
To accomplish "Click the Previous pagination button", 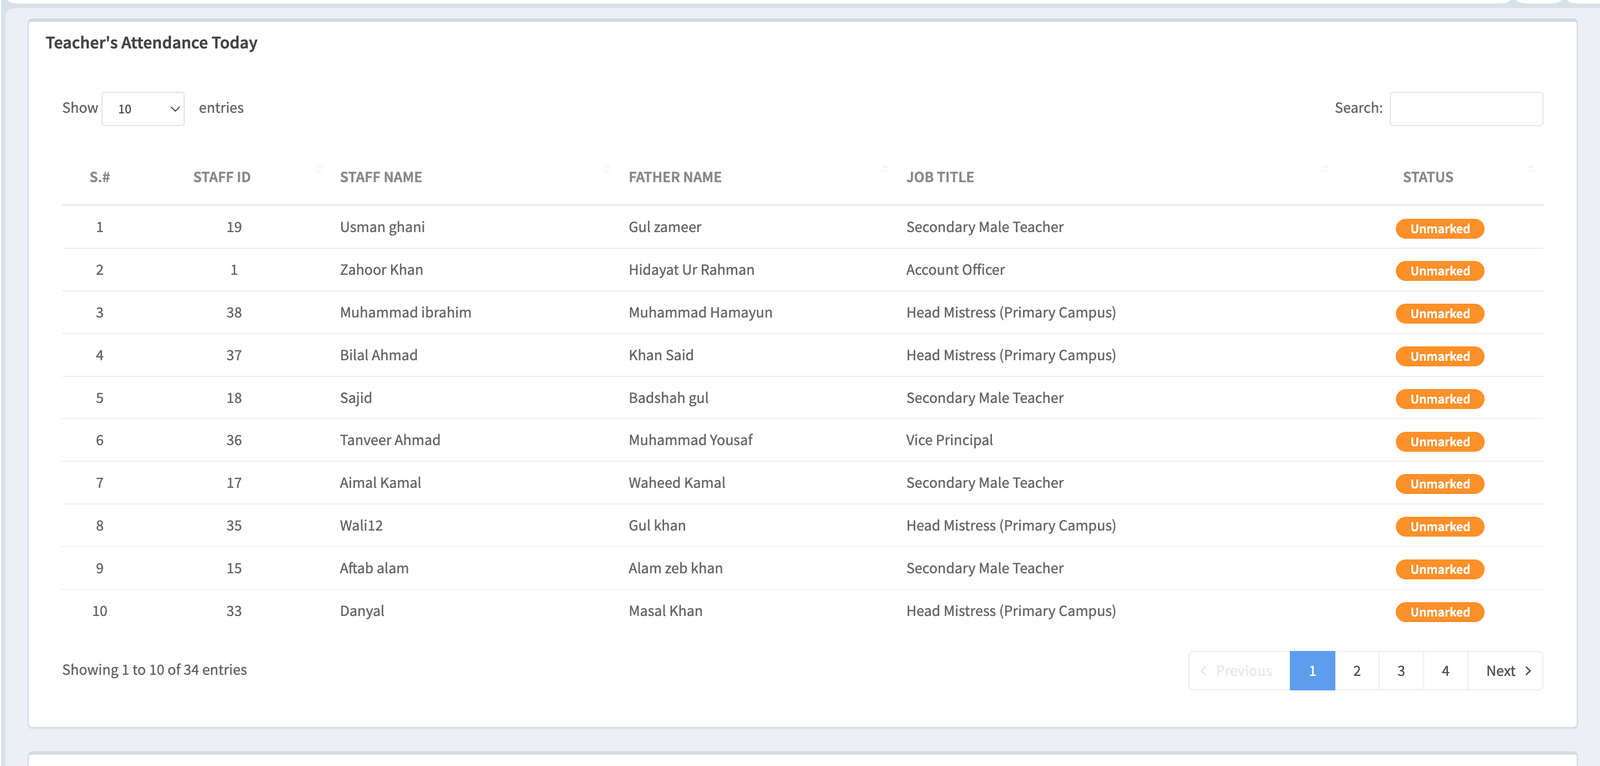I will (1239, 671).
